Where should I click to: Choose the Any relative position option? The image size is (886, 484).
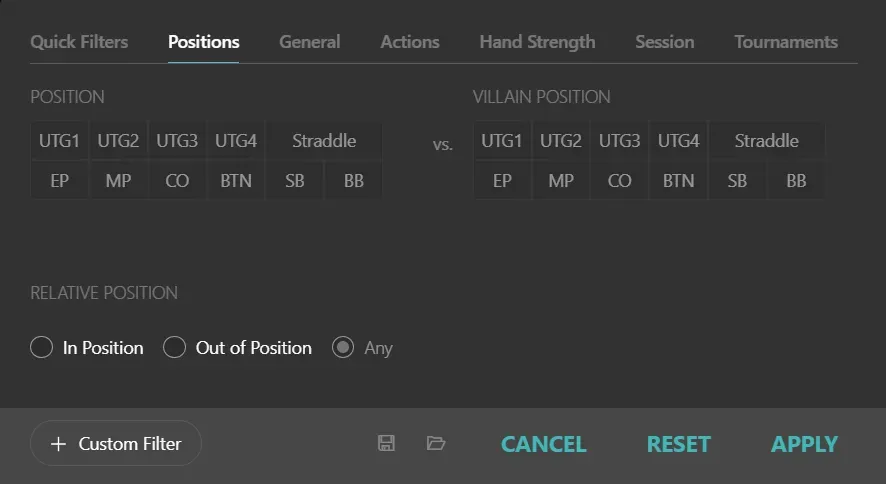(x=343, y=348)
